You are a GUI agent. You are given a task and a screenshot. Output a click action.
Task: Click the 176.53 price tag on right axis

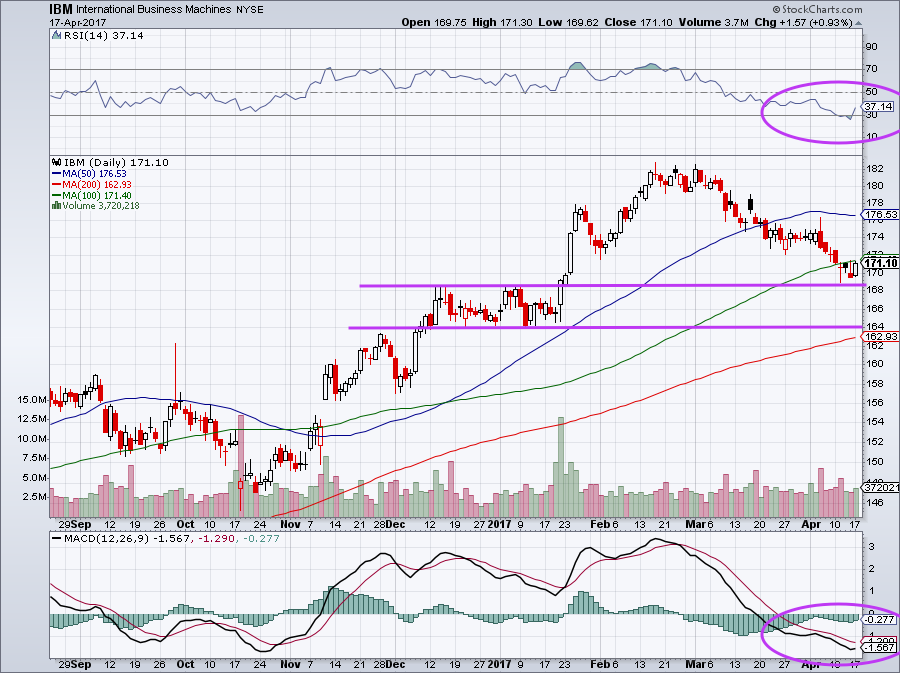[880, 215]
